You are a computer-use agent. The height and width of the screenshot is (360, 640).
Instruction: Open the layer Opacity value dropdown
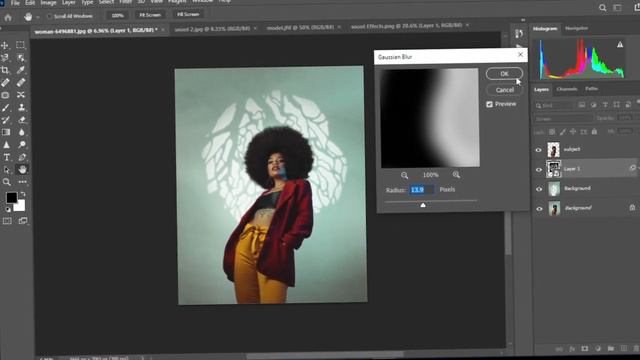pos(624,118)
